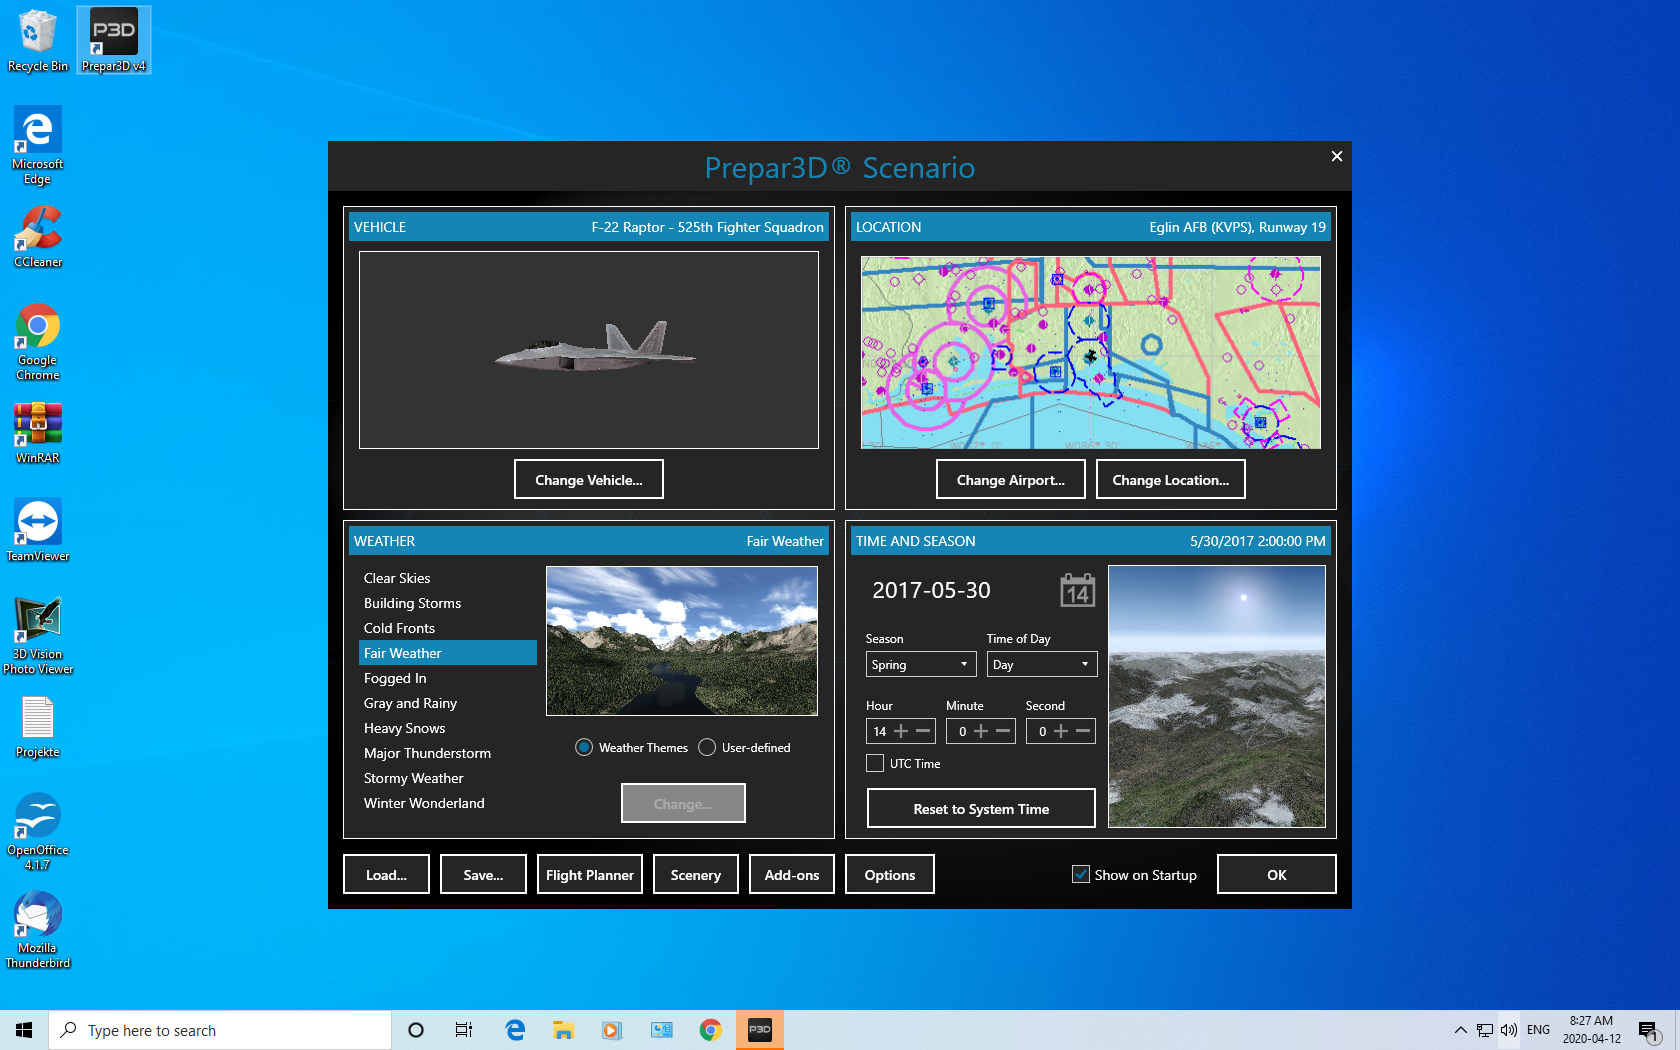Select the Projekte file icon

pos(38,726)
